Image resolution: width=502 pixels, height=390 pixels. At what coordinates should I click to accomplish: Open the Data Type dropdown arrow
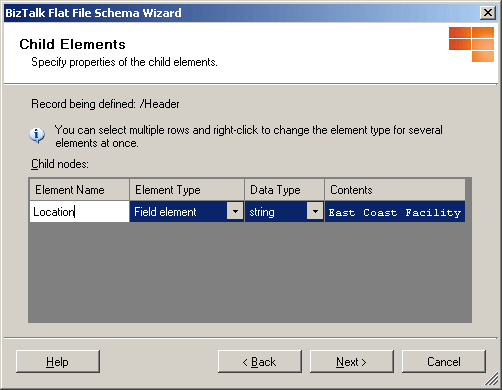click(315, 211)
